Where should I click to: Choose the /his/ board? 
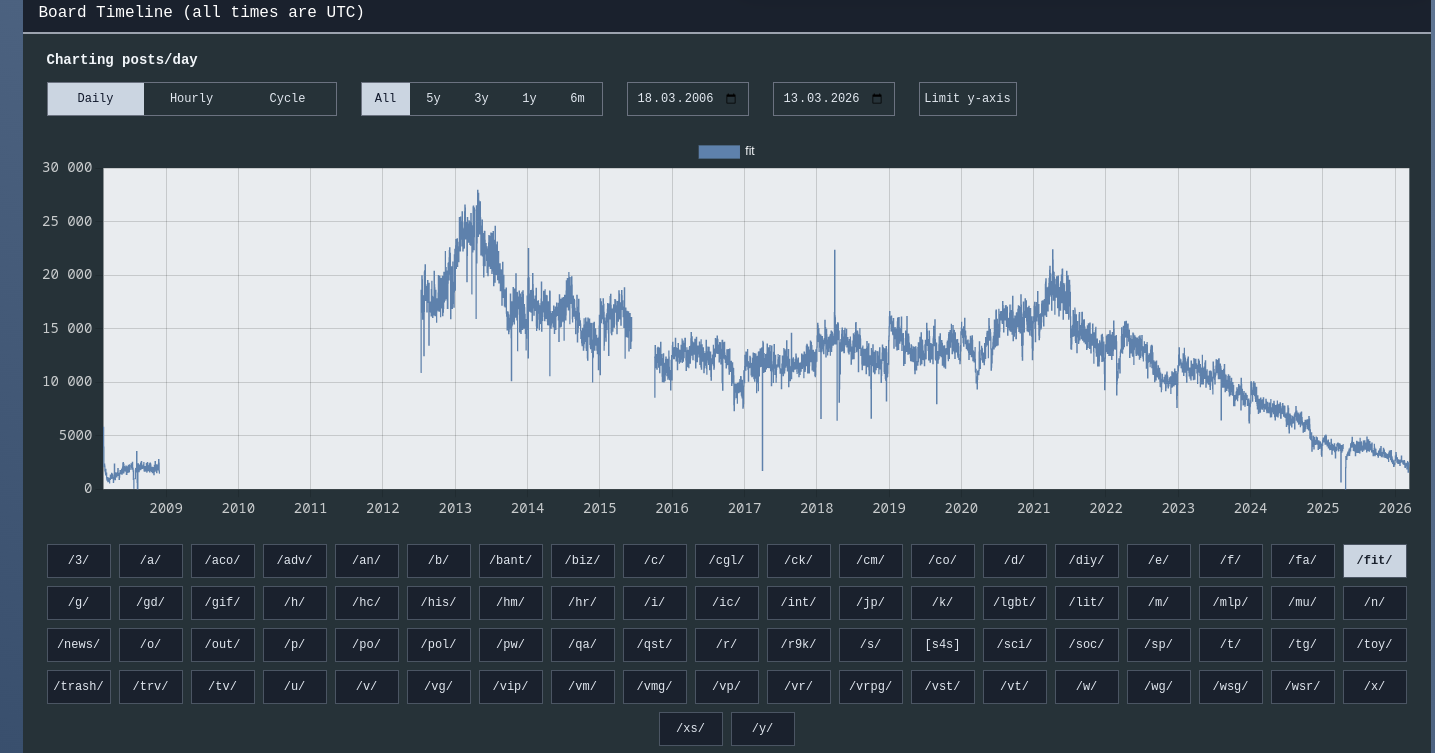point(439,603)
